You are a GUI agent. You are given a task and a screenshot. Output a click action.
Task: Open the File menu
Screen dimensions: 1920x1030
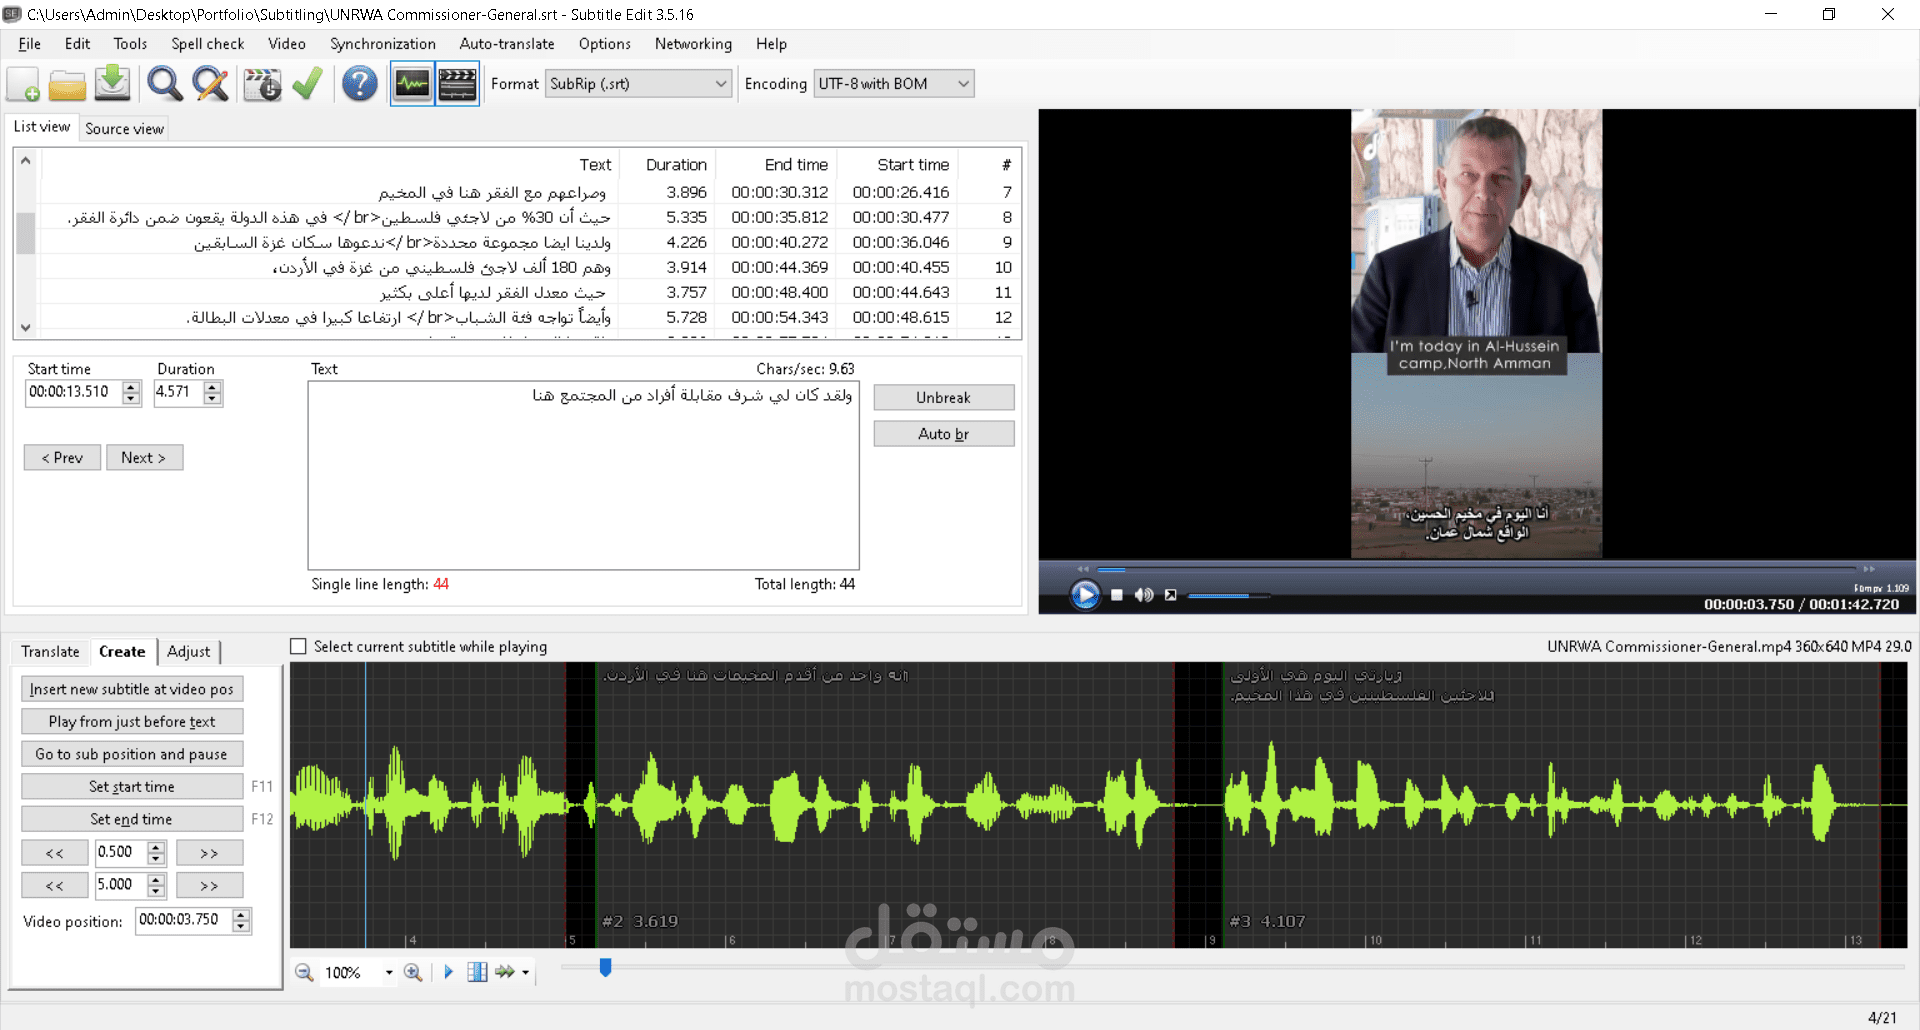click(x=30, y=44)
